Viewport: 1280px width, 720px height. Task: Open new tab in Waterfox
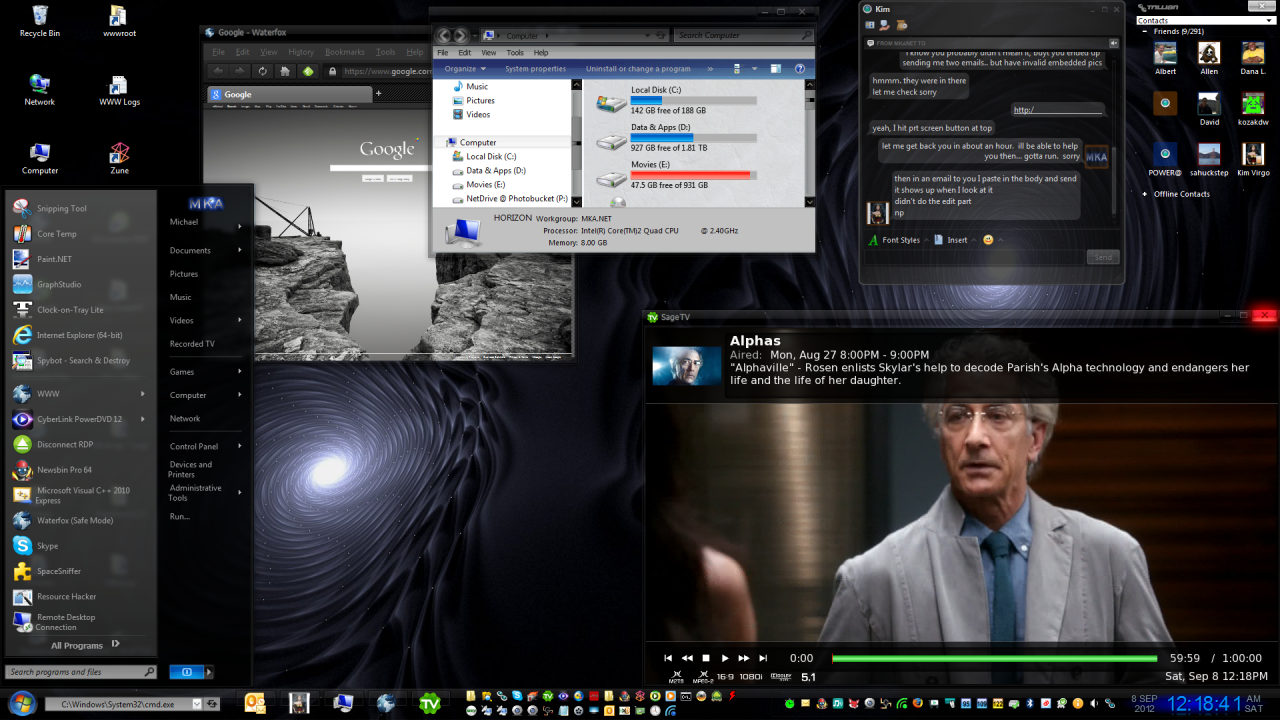coord(380,95)
